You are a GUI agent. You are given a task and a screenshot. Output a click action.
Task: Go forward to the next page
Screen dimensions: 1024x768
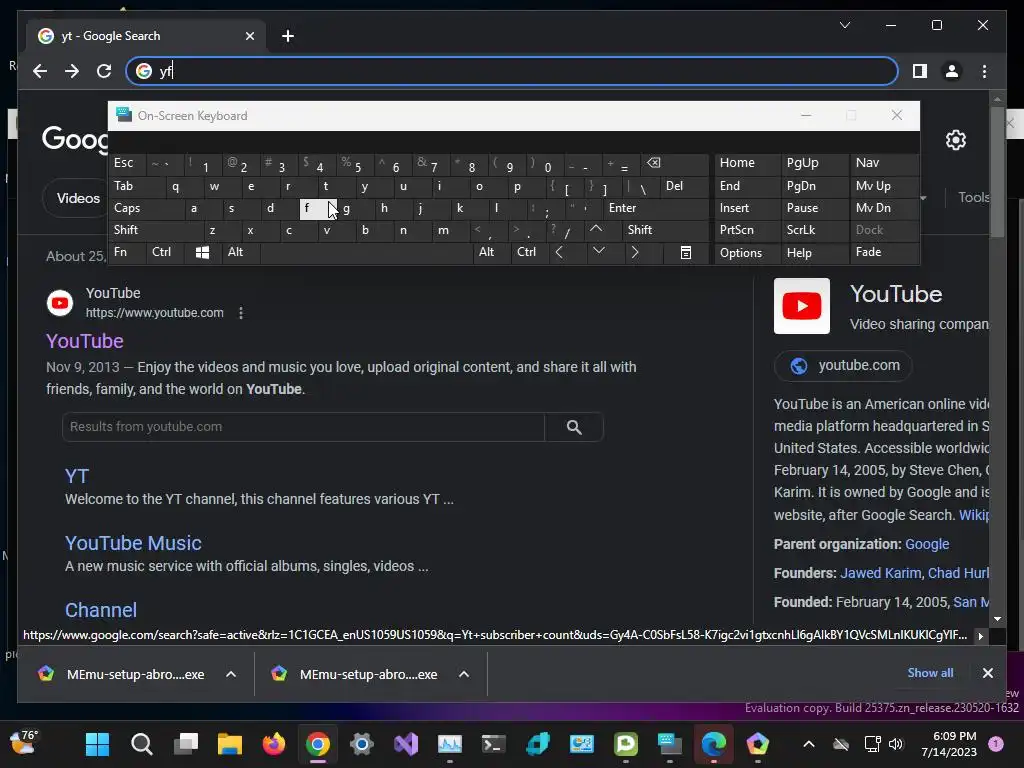click(x=72, y=71)
